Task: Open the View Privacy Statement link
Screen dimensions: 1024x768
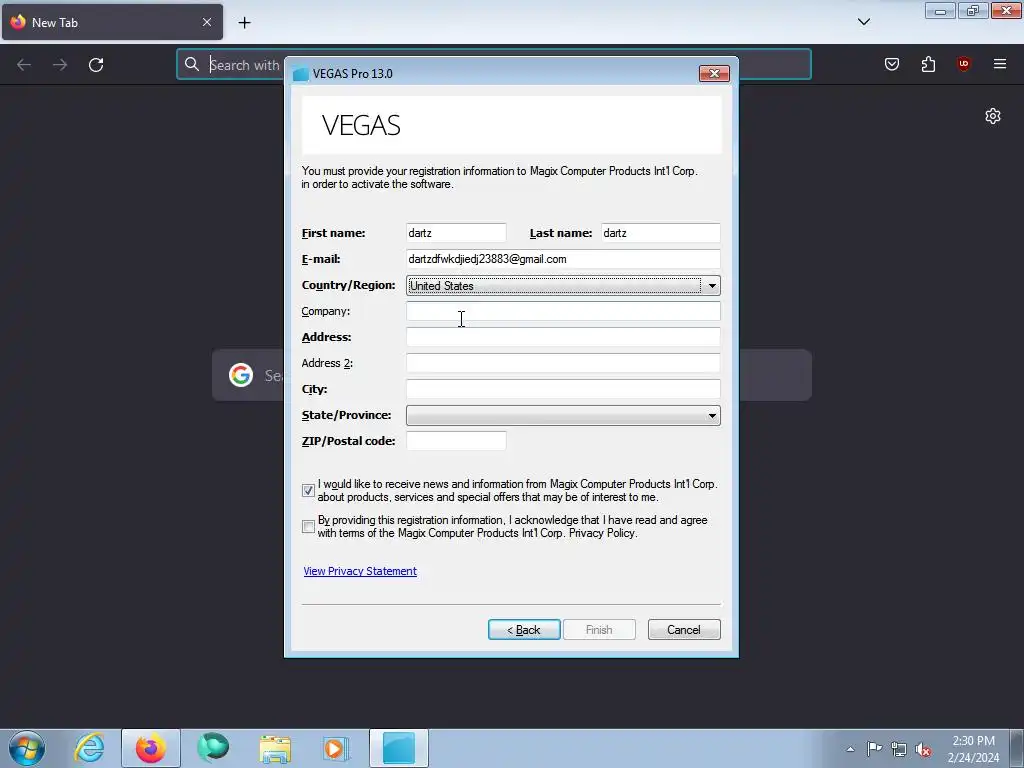Action: pyautogui.click(x=360, y=571)
